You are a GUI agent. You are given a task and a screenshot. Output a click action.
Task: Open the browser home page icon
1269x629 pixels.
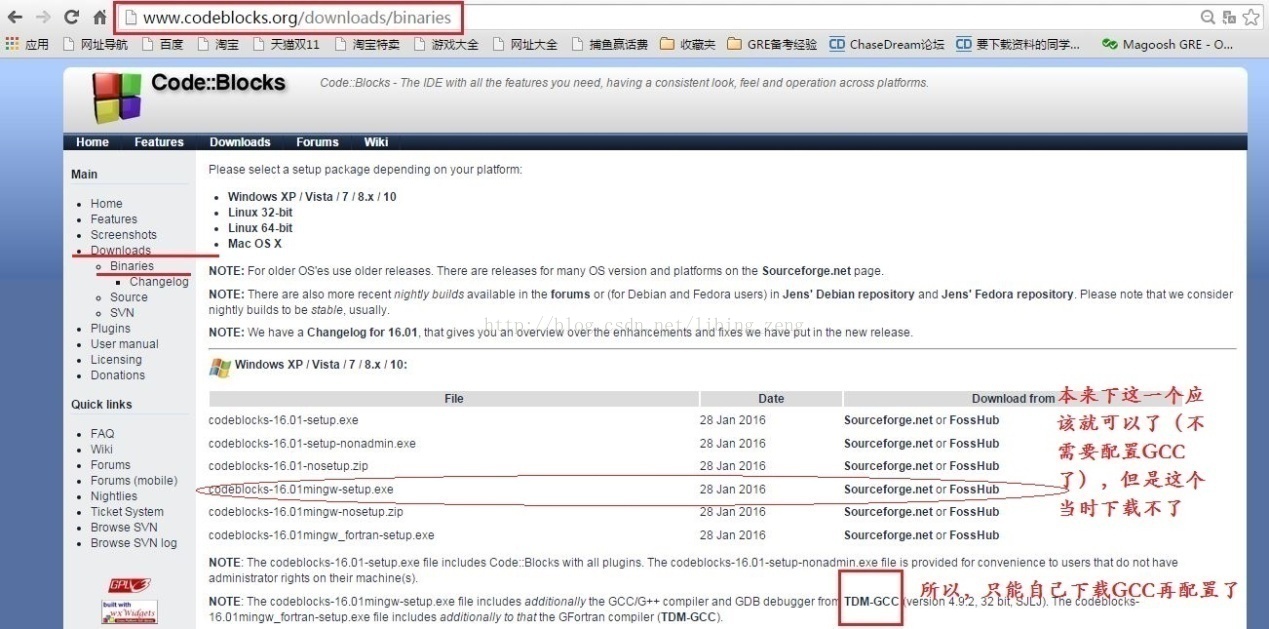pos(99,17)
